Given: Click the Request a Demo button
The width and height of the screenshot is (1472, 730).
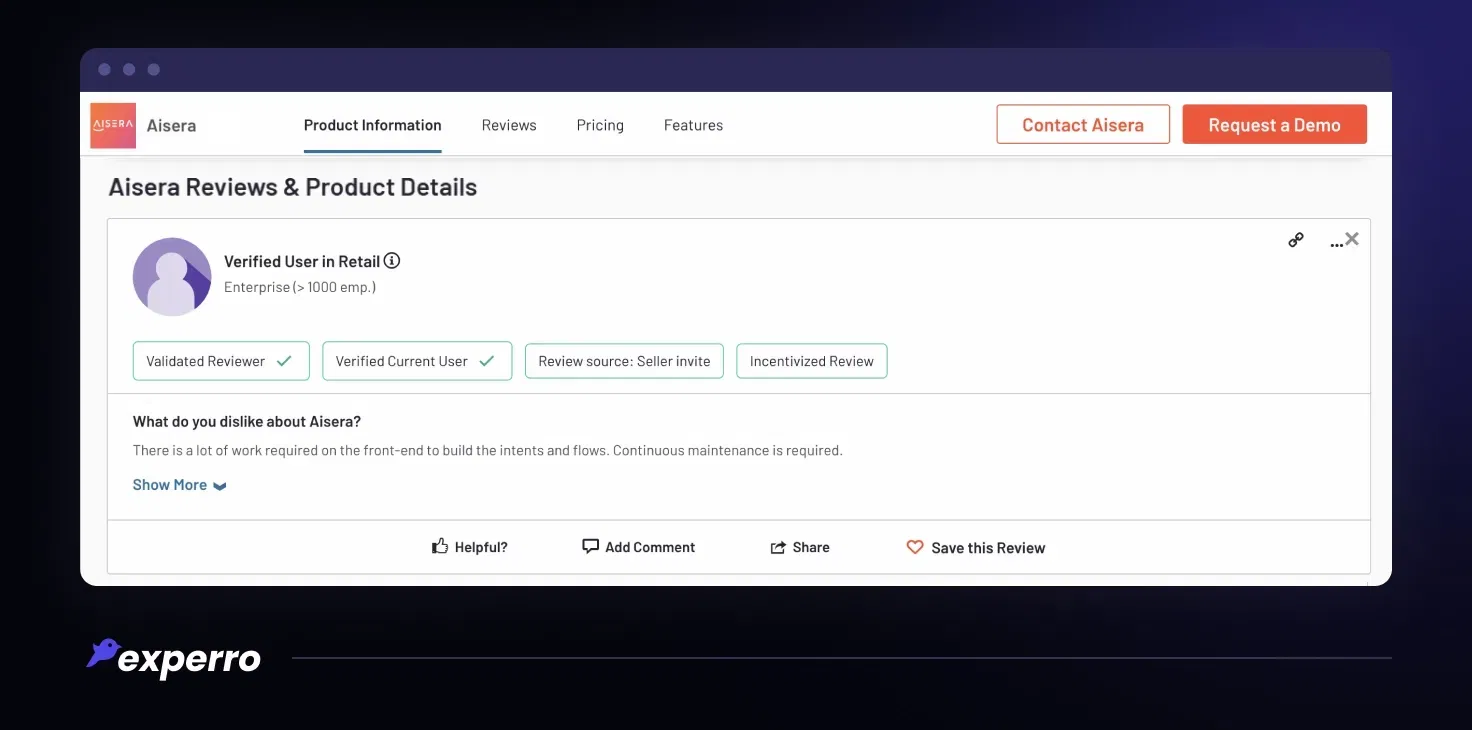Looking at the screenshot, I should click(x=1275, y=125).
